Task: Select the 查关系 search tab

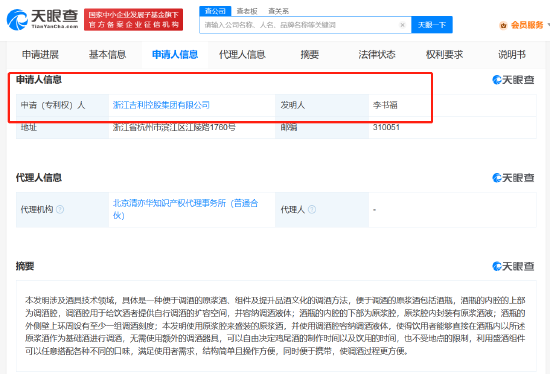Action: pyautogui.click(x=279, y=11)
